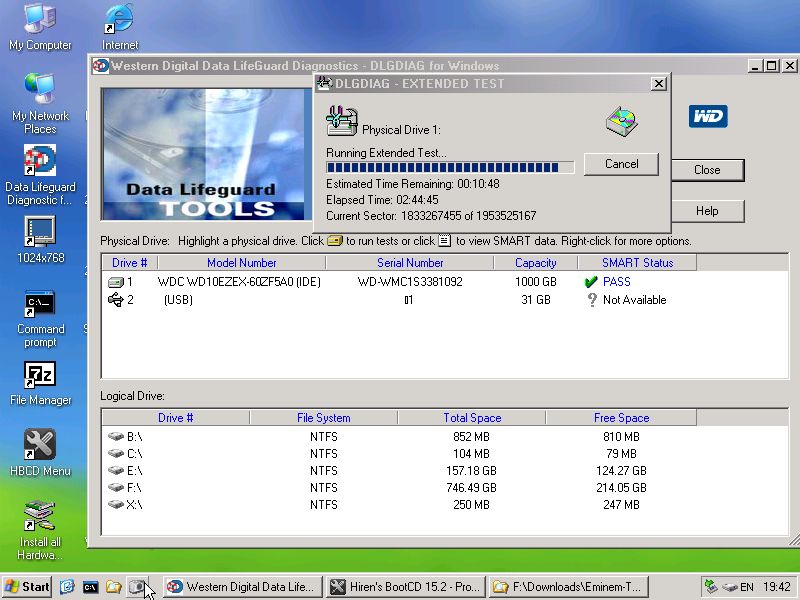
Task: Open the Start menu
Action: click(x=28, y=587)
